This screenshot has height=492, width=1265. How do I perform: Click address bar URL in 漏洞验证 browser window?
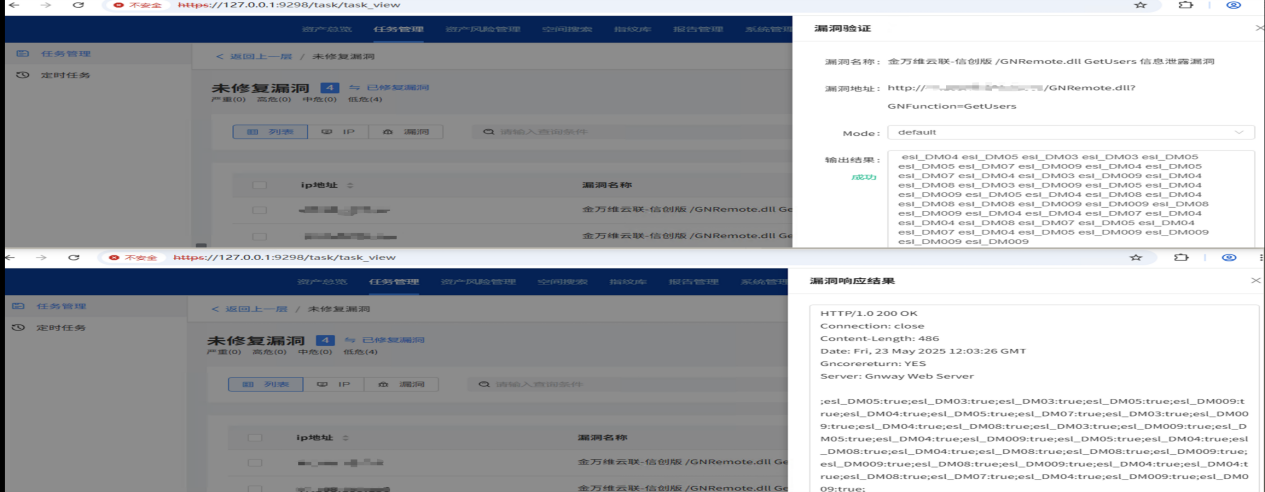[x=289, y=5]
